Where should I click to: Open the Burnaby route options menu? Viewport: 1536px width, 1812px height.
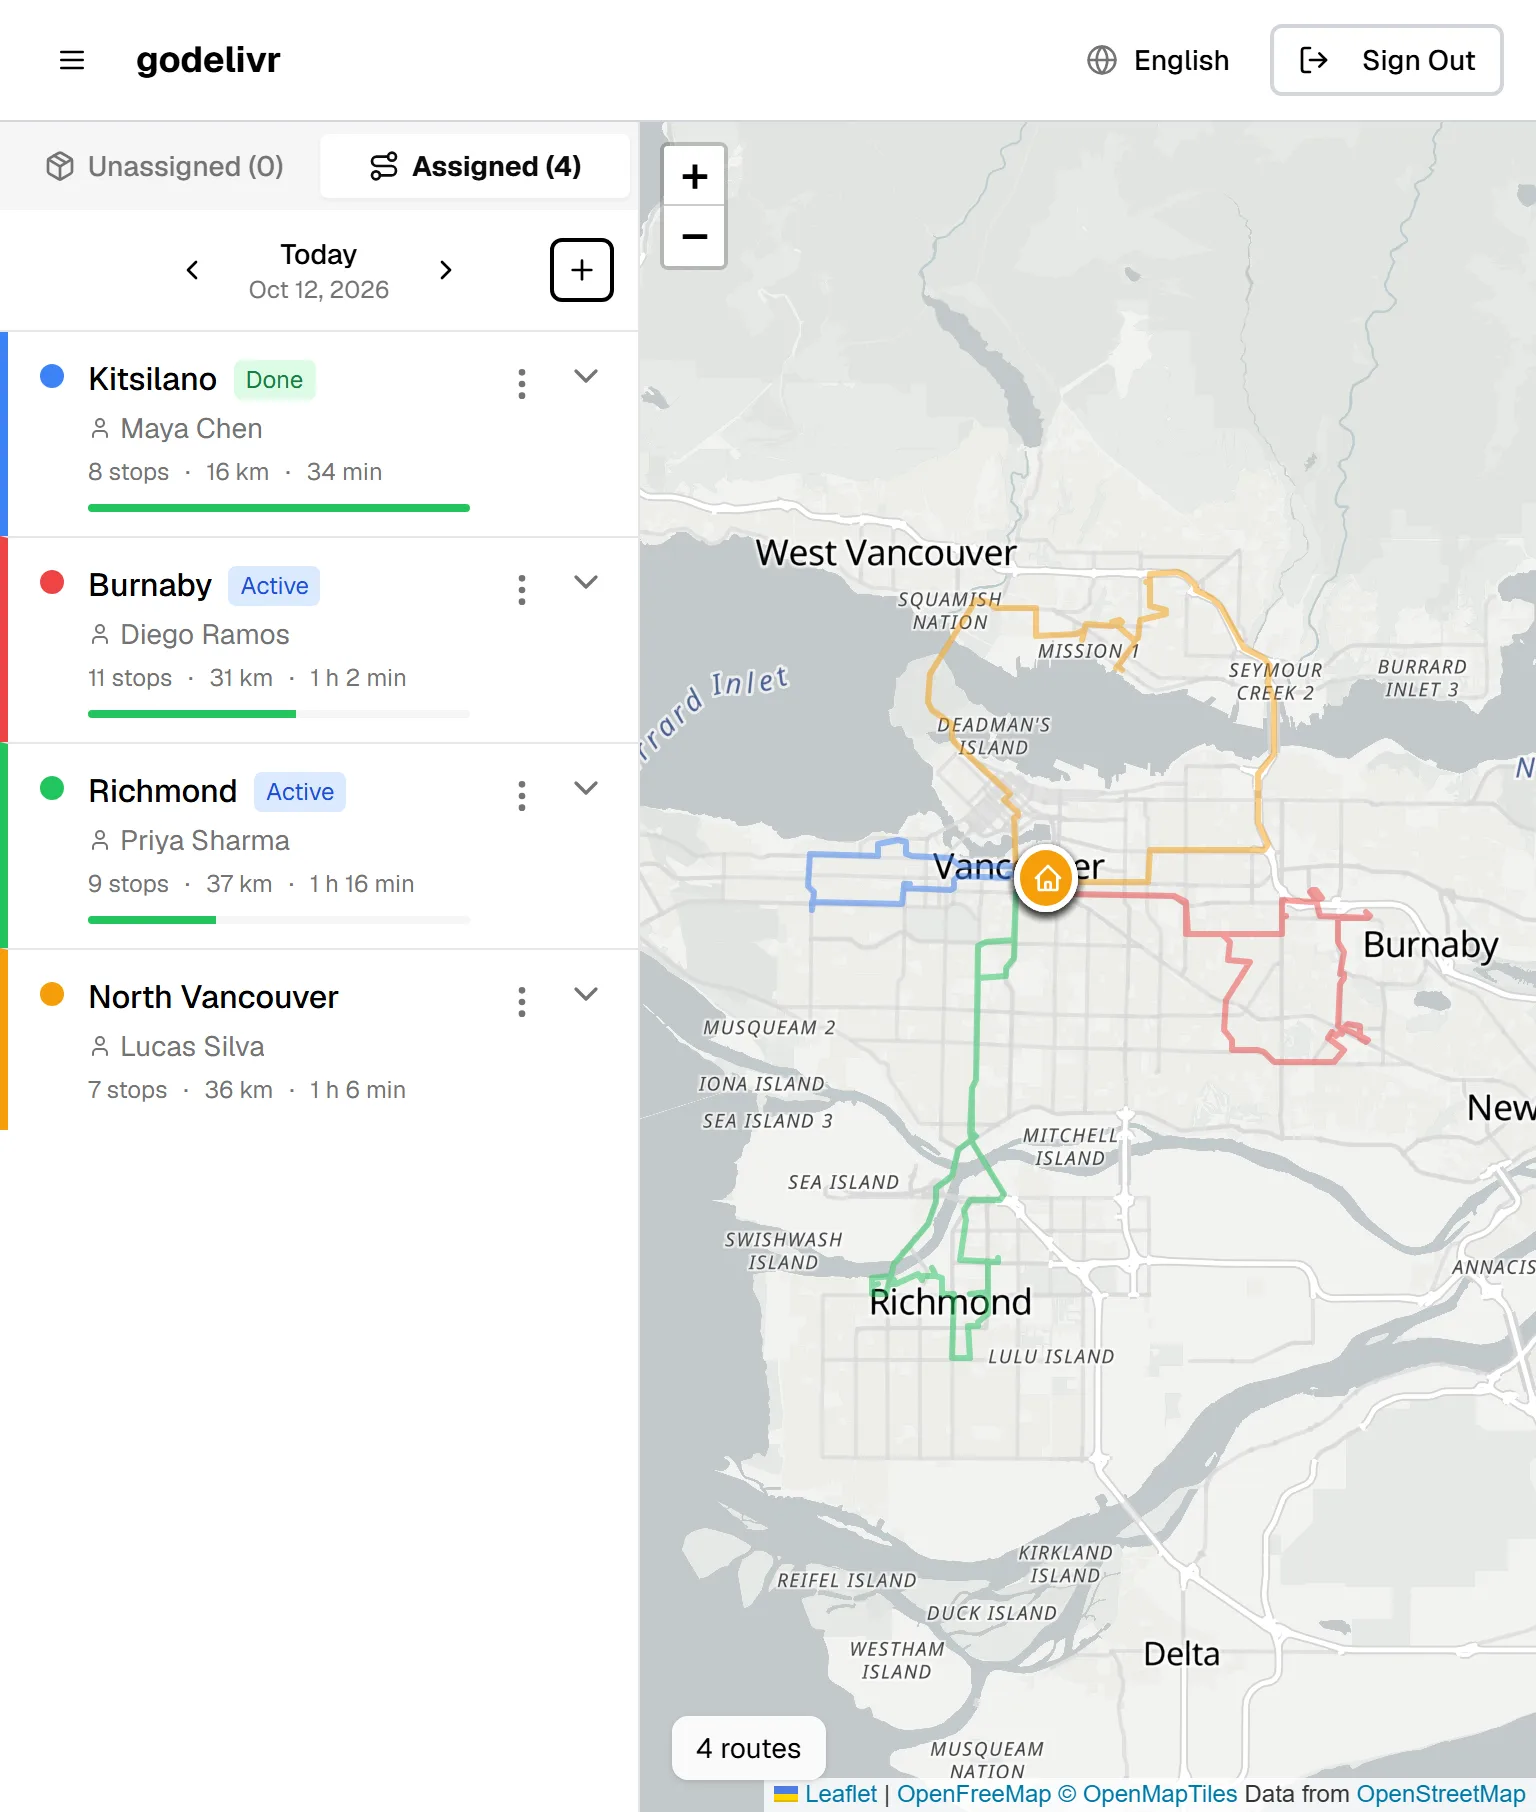[x=522, y=590]
